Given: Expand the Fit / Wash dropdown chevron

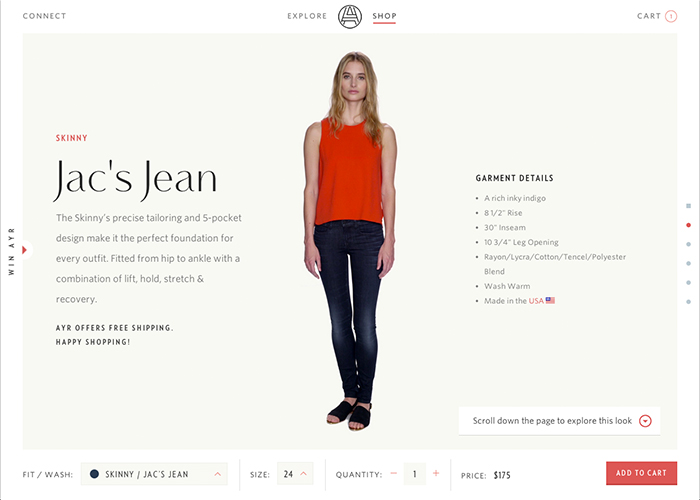Looking at the screenshot, I should (x=217, y=474).
